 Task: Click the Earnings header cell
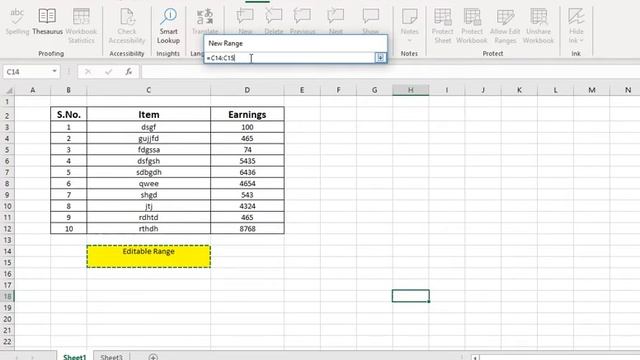click(x=247, y=114)
